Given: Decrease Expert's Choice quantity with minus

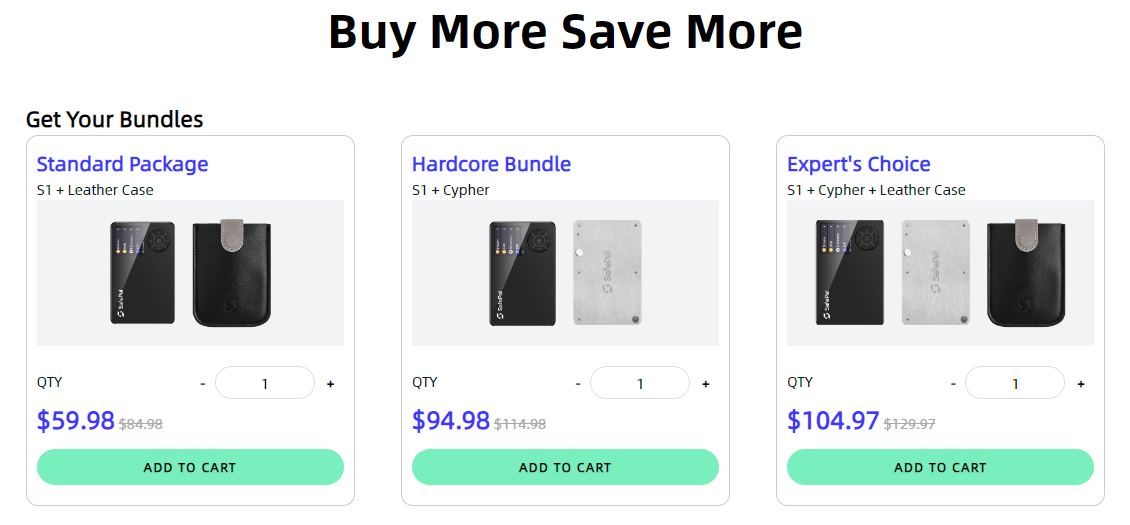Looking at the screenshot, I should 953,384.
